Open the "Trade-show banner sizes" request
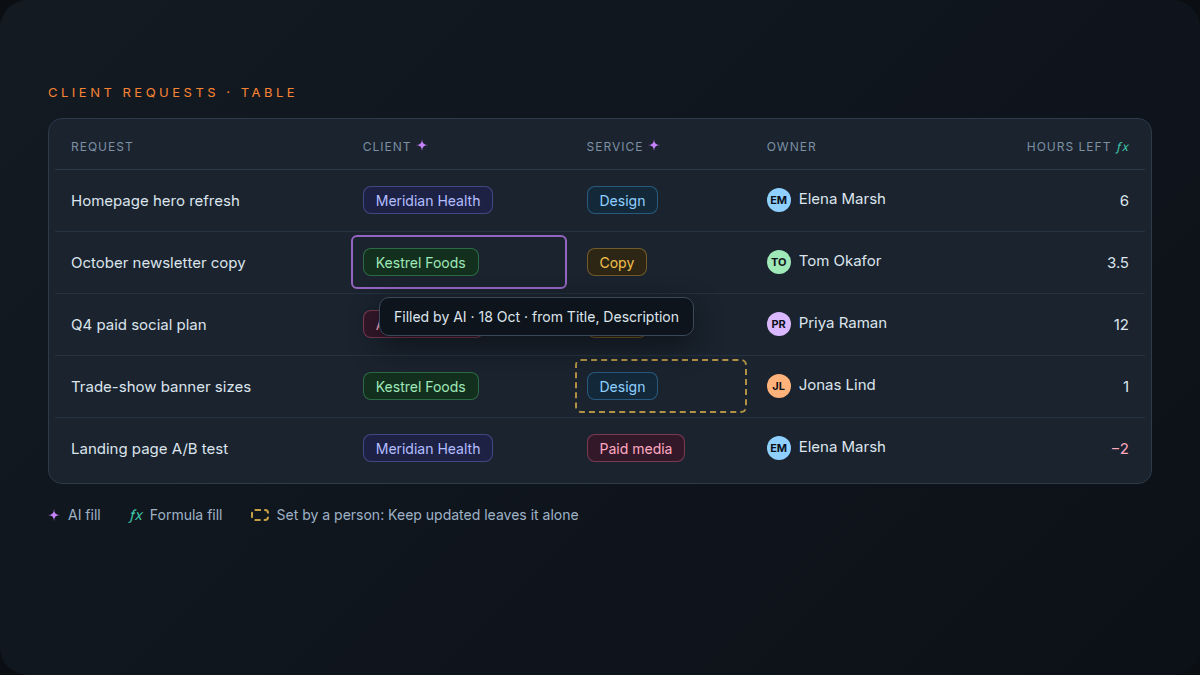This screenshot has height=675, width=1200. click(x=161, y=387)
